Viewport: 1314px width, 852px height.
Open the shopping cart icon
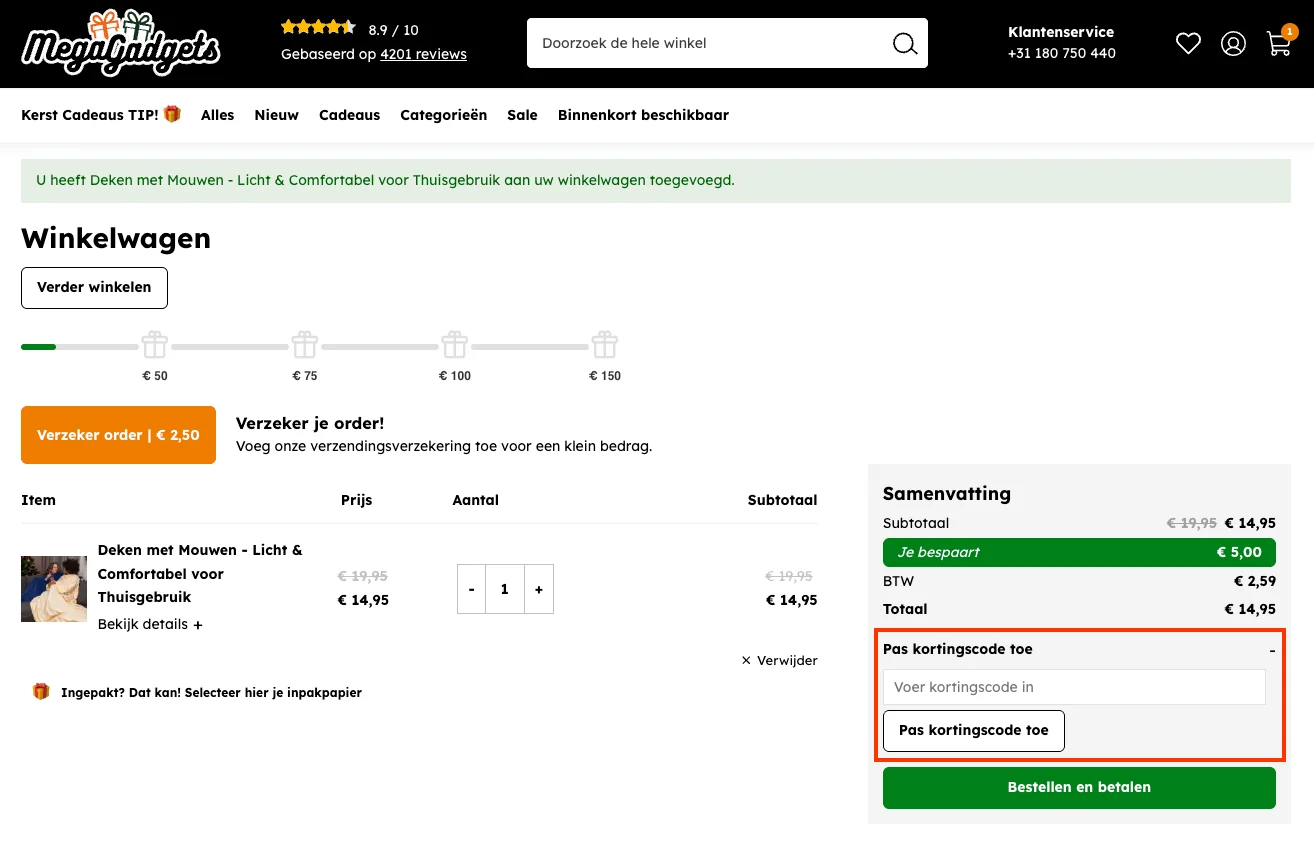click(x=1279, y=44)
